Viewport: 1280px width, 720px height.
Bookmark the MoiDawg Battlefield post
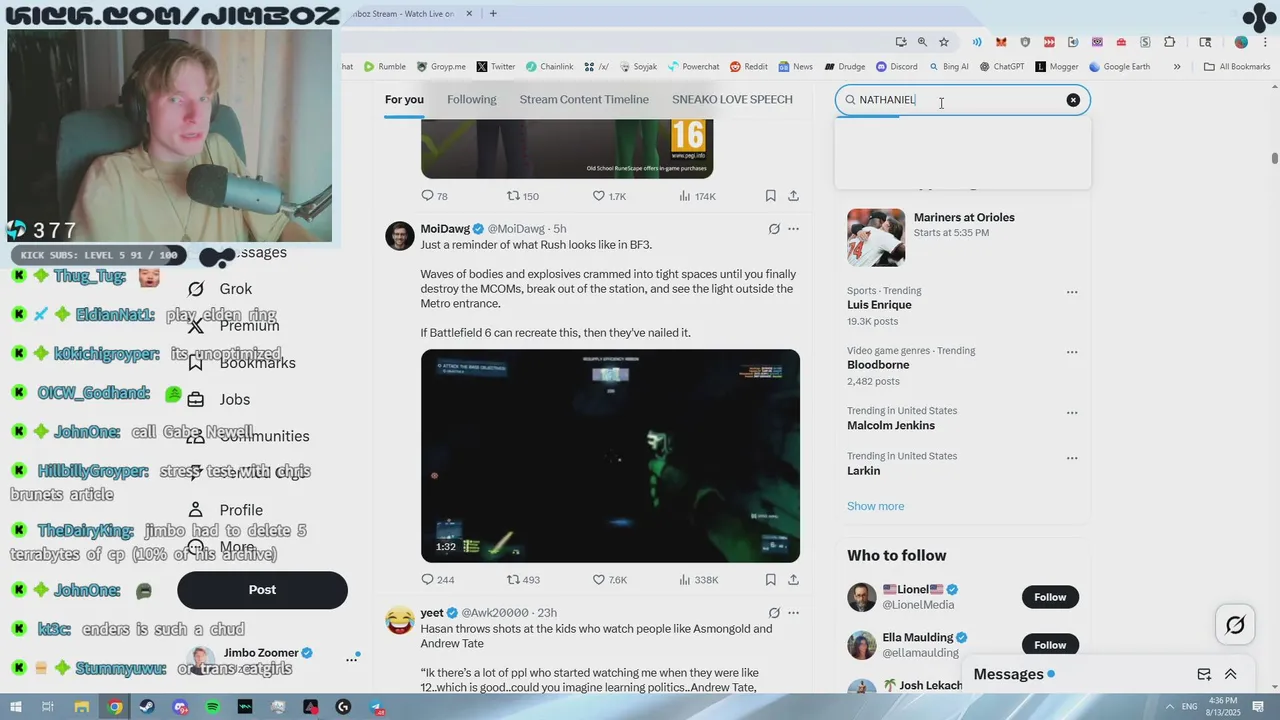[770, 580]
